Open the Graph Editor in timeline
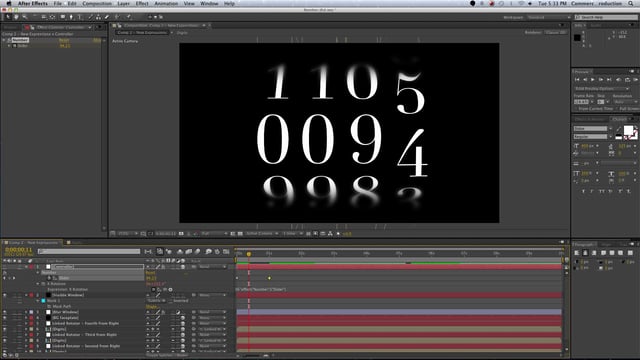 coord(226,251)
